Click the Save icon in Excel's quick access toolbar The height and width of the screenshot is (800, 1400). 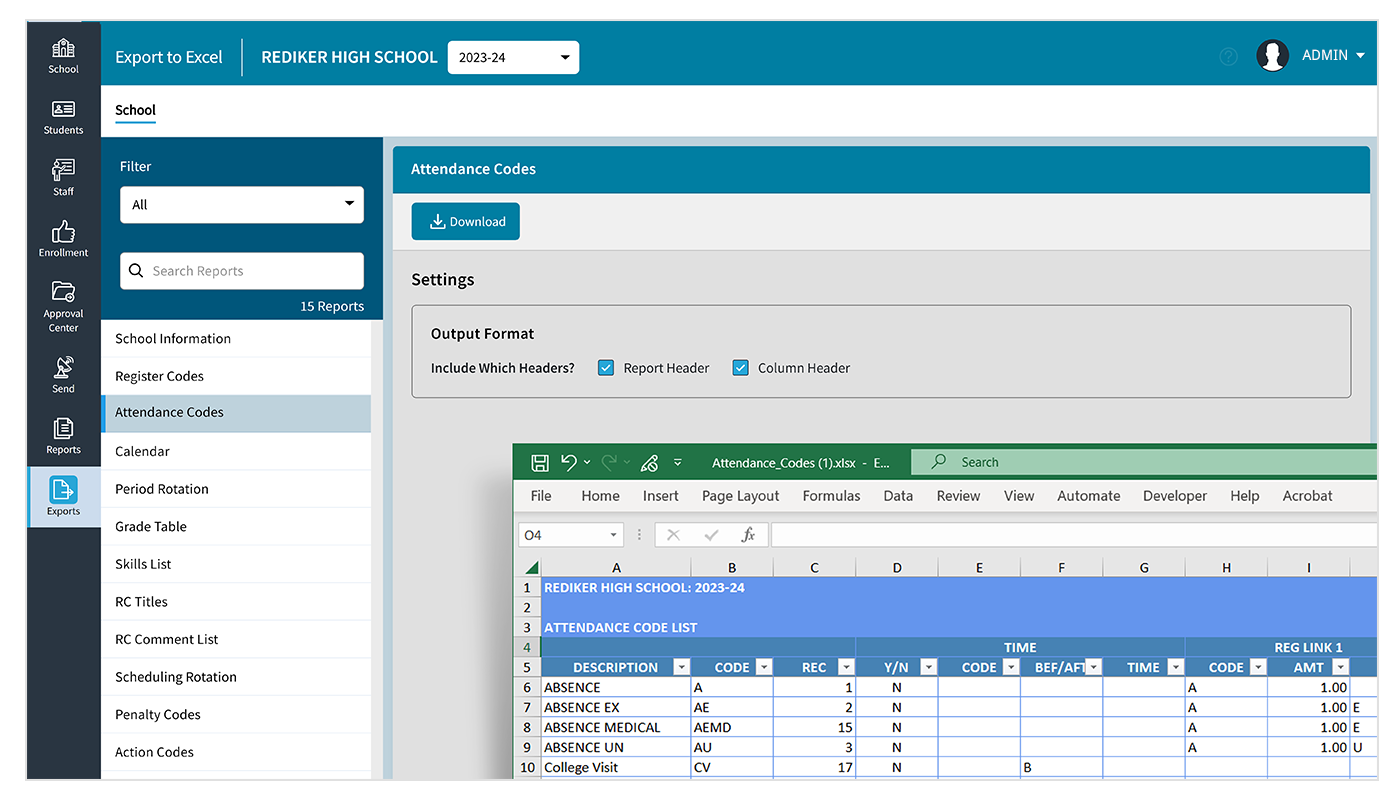(x=539, y=462)
